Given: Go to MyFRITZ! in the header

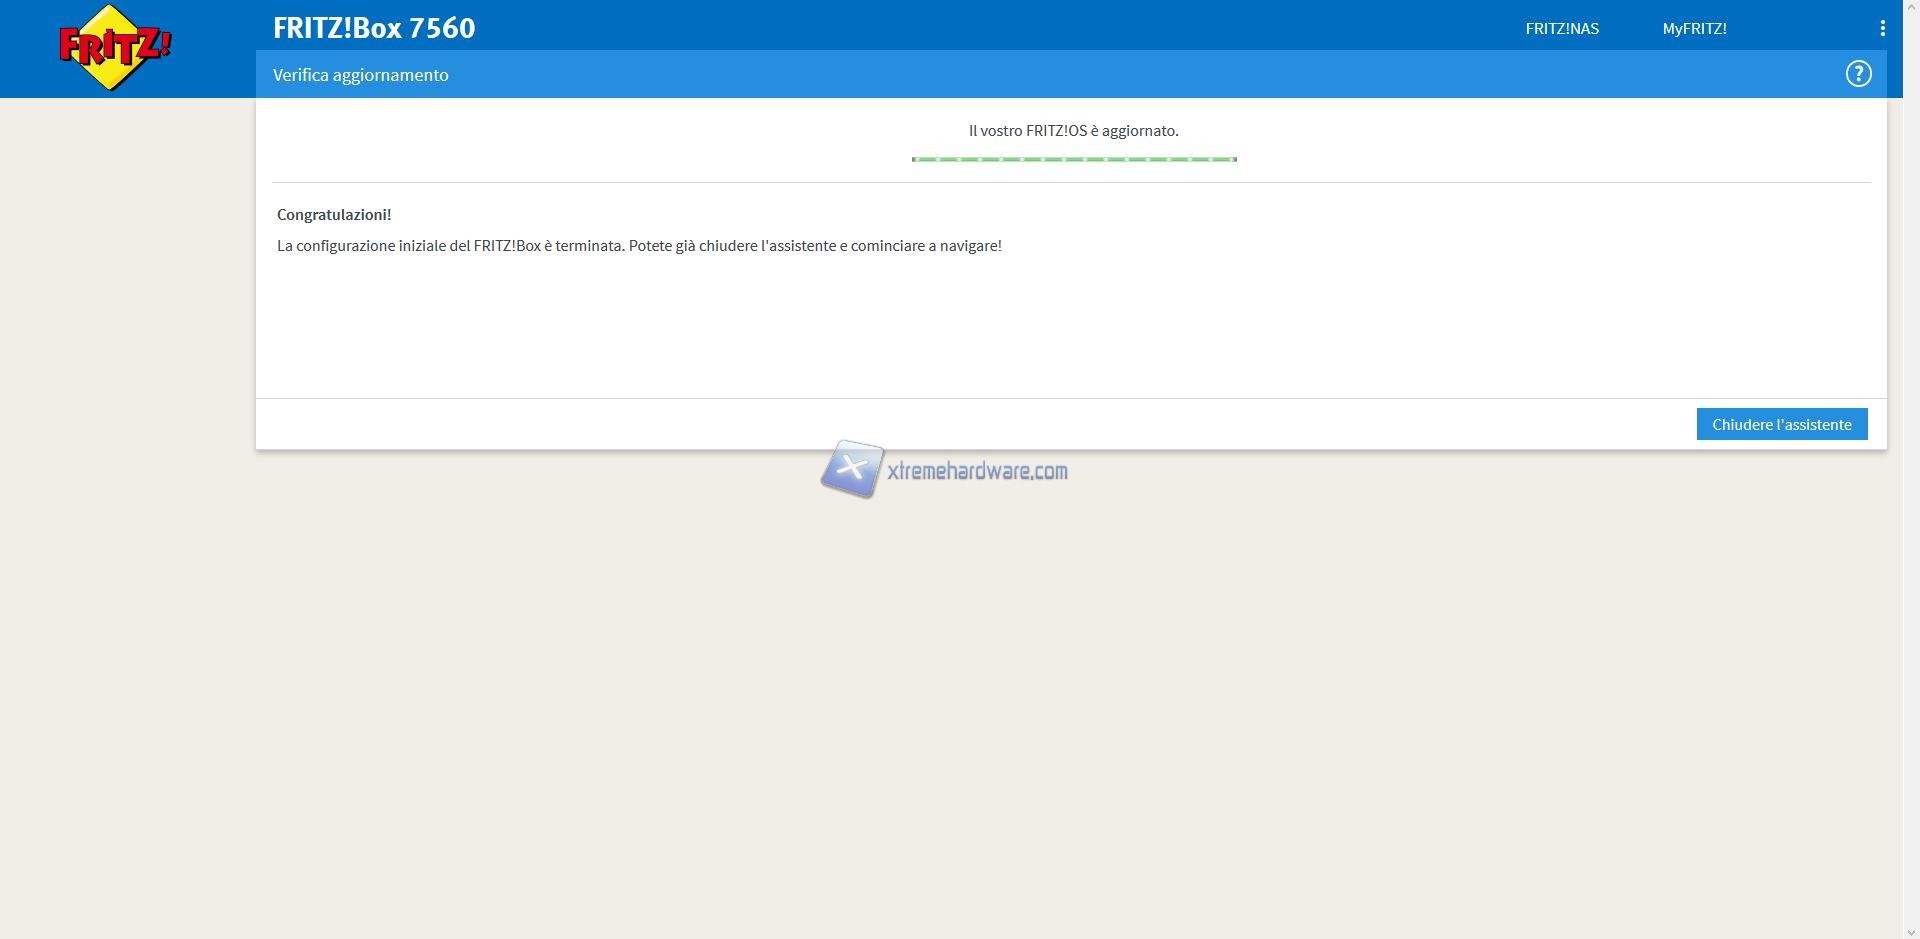Looking at the screenshot, I should pyautogui.click(x=1694, y=29).
